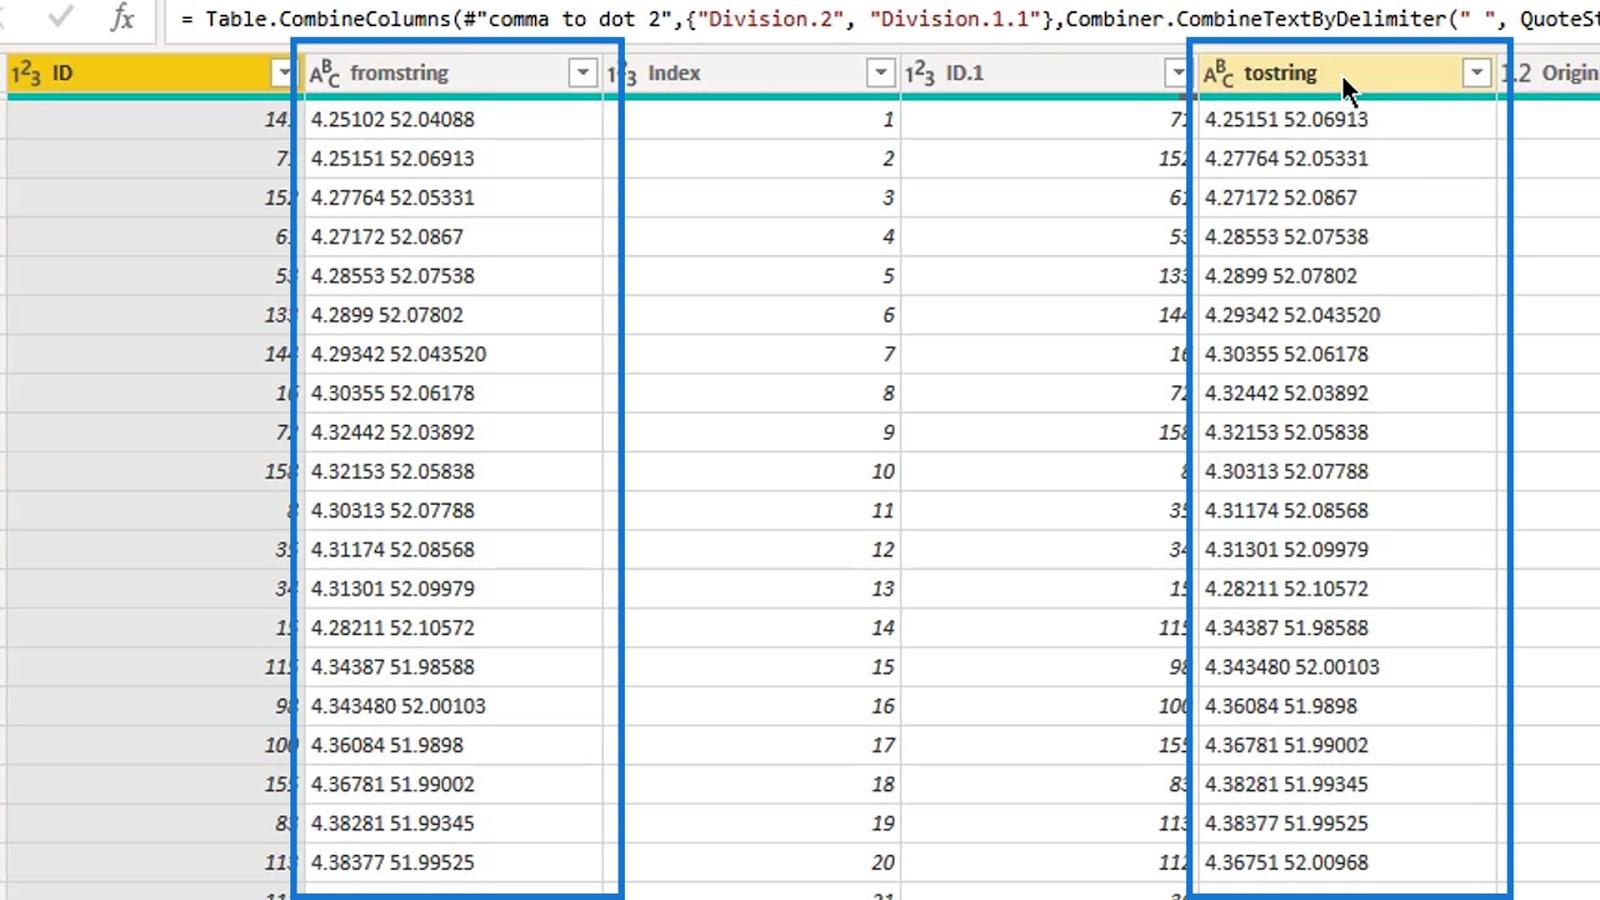Image resolution: width=1600 pixels, height=900 pixels.
Task: Open the ID column filter dropdown
Action: pyautogui.click(x=284, y=73)
